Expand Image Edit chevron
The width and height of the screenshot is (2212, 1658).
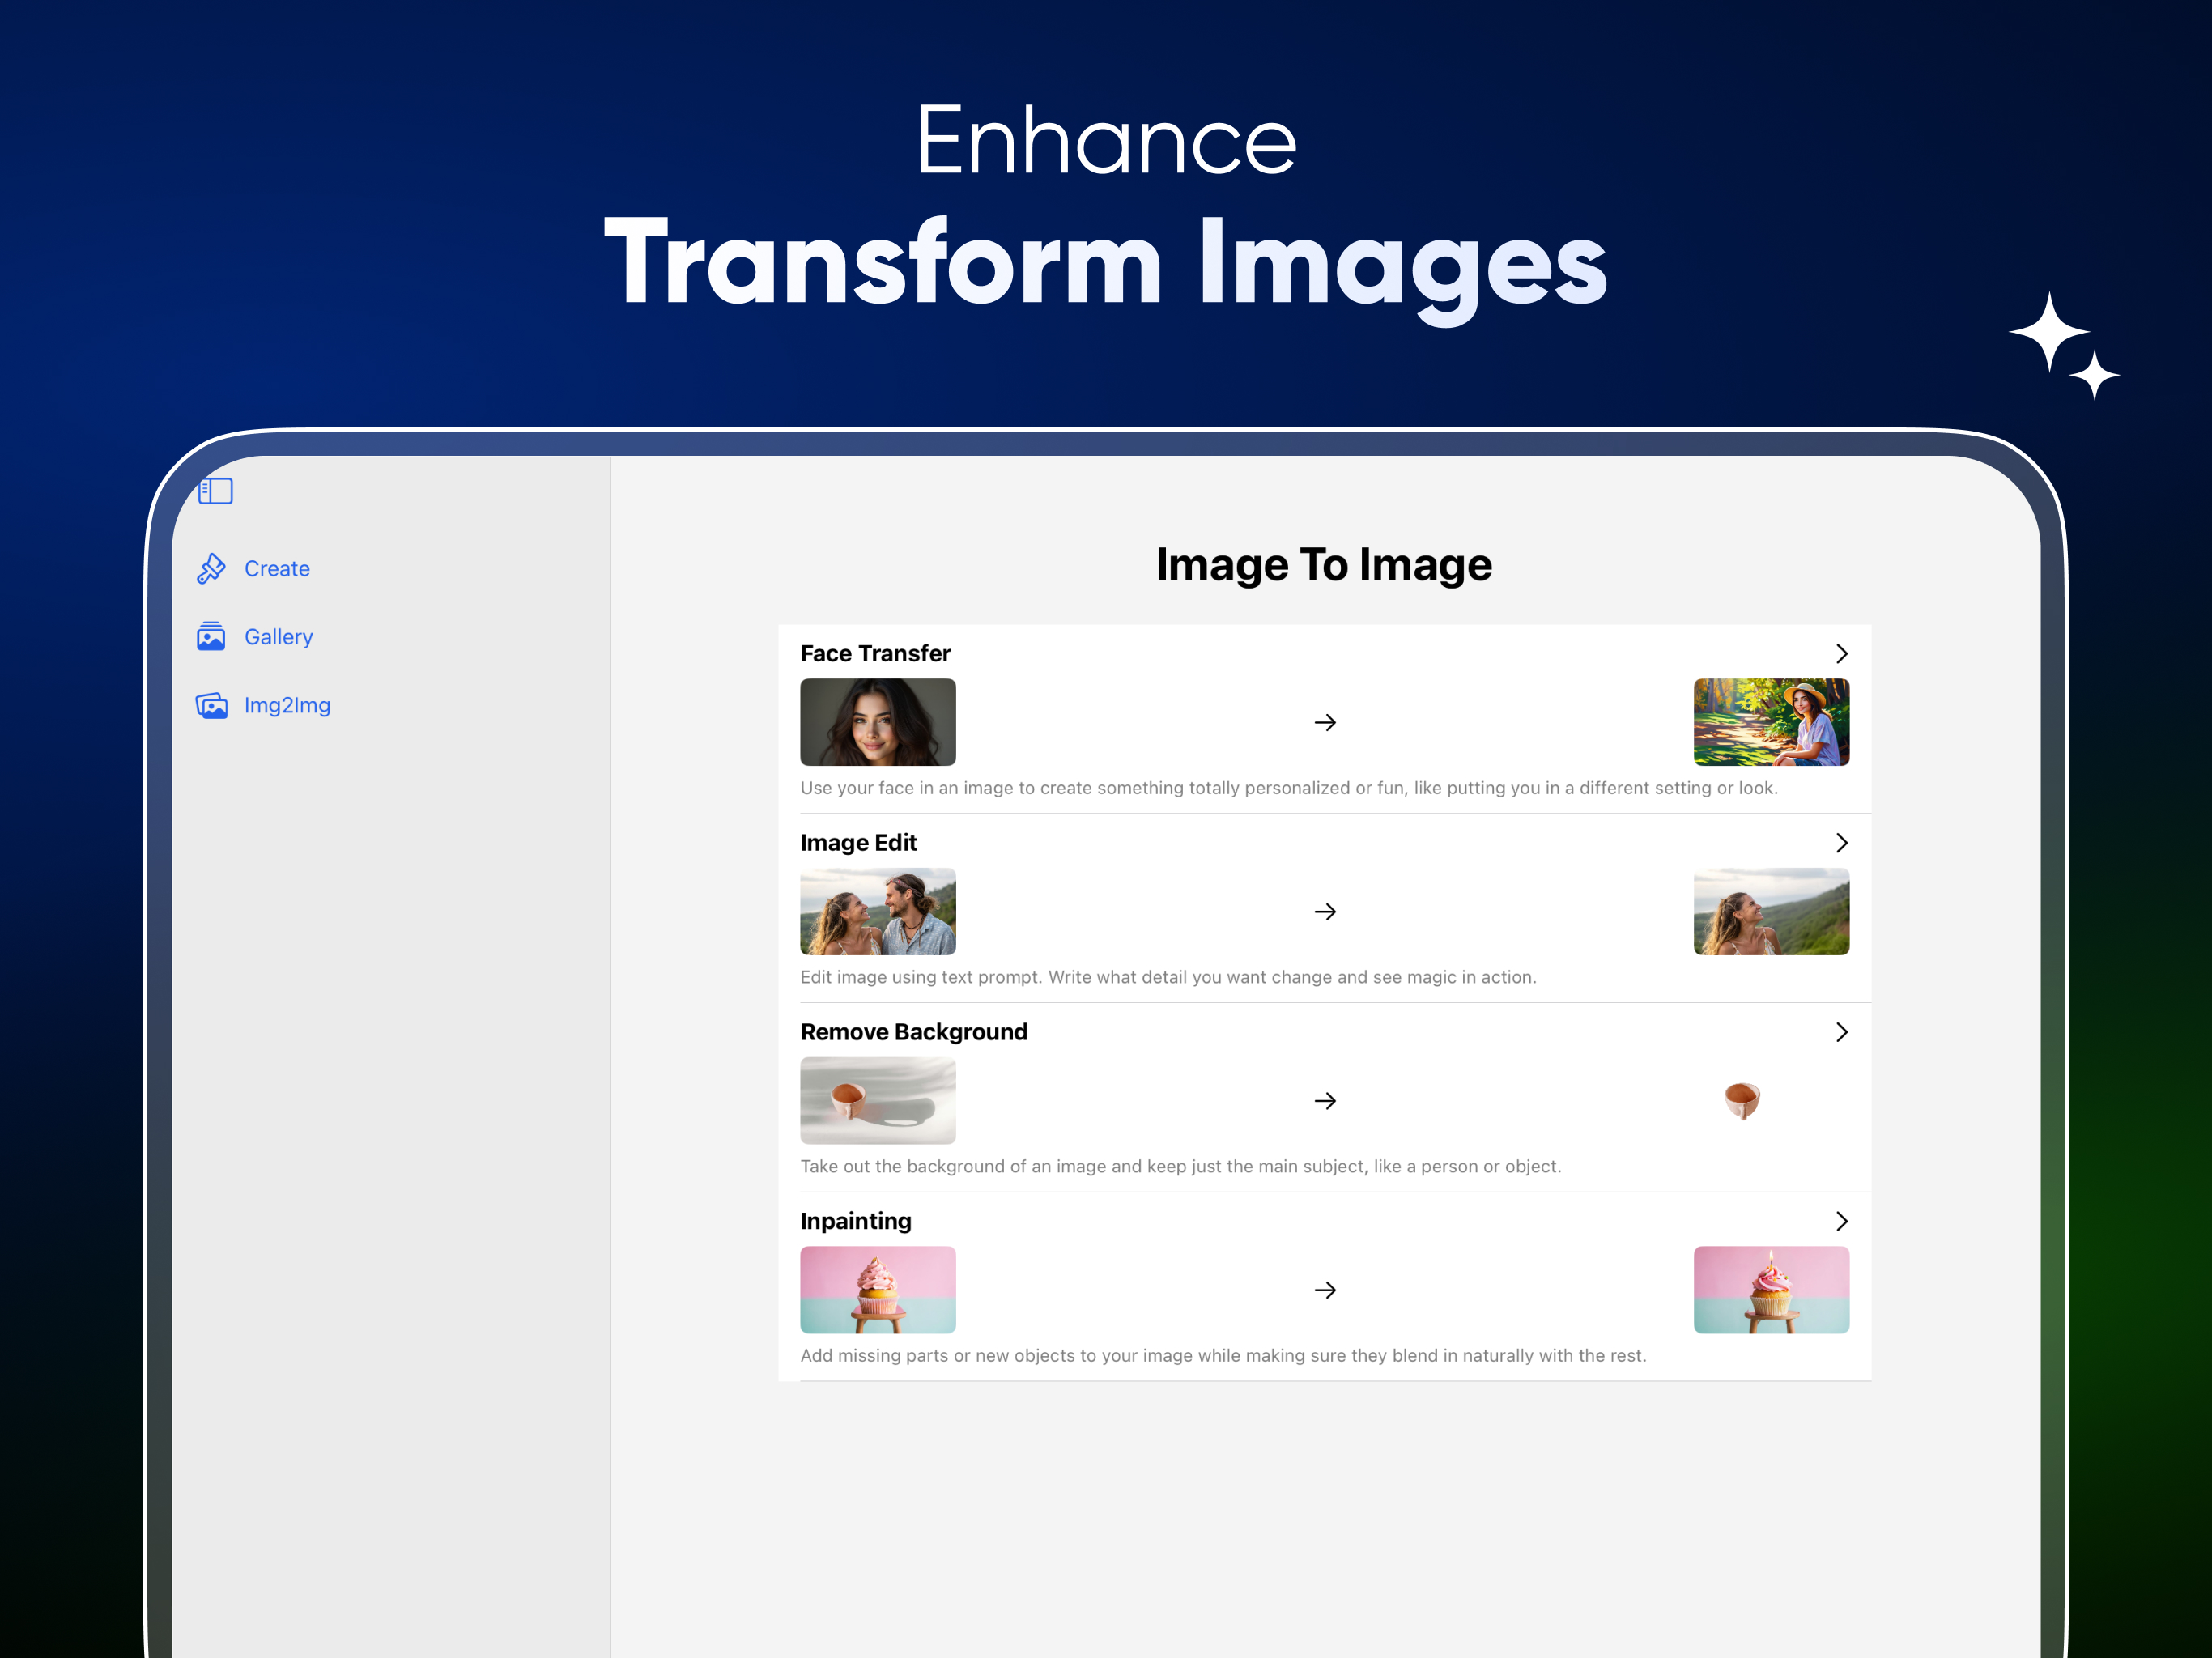point(1841,842)
